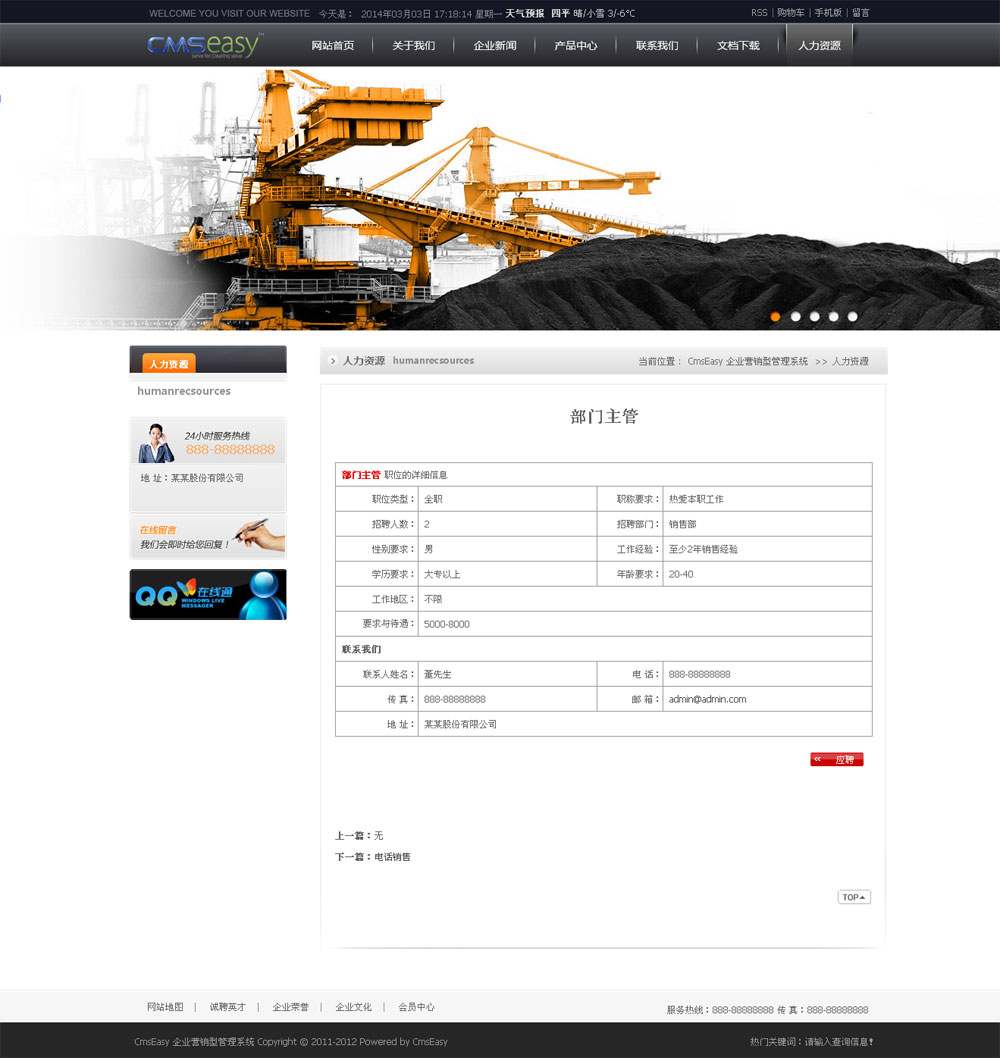Open next article 电话销售 link

click(392, 857)
